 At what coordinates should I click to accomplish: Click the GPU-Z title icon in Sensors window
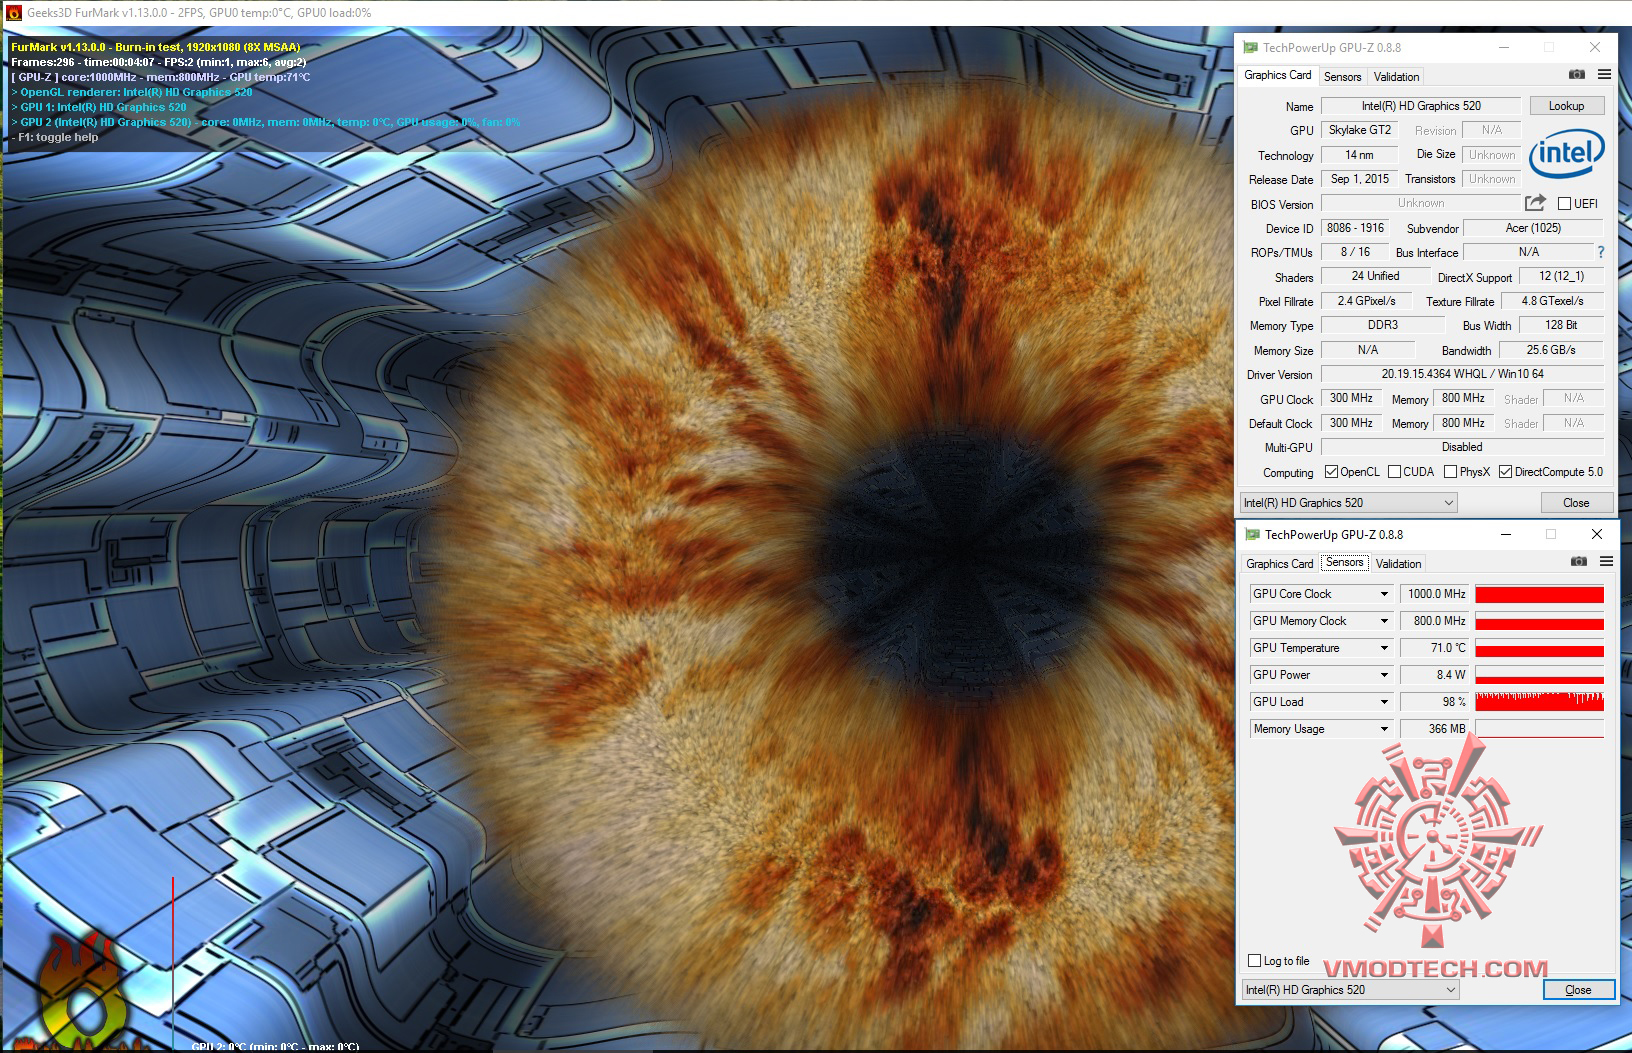[x=1252, y=534]
